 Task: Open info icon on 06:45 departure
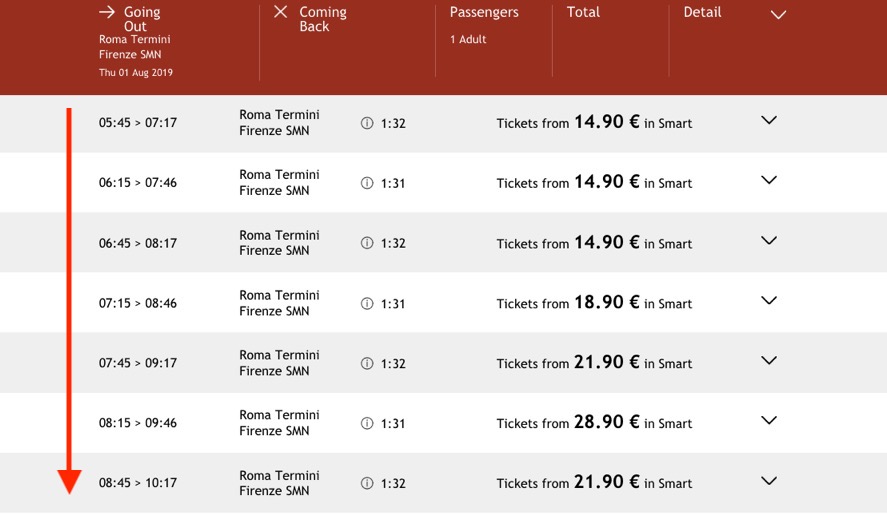[367, 243]
